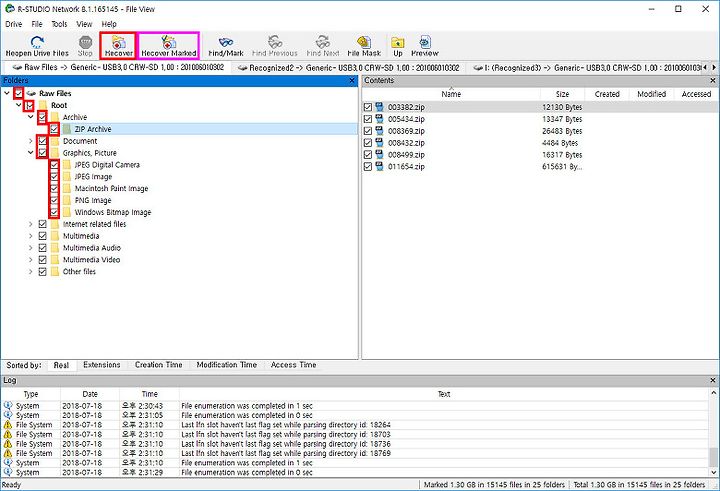Click the Preview toolbar icon
The height and width of the screenshot is (491, 720).
425,43
